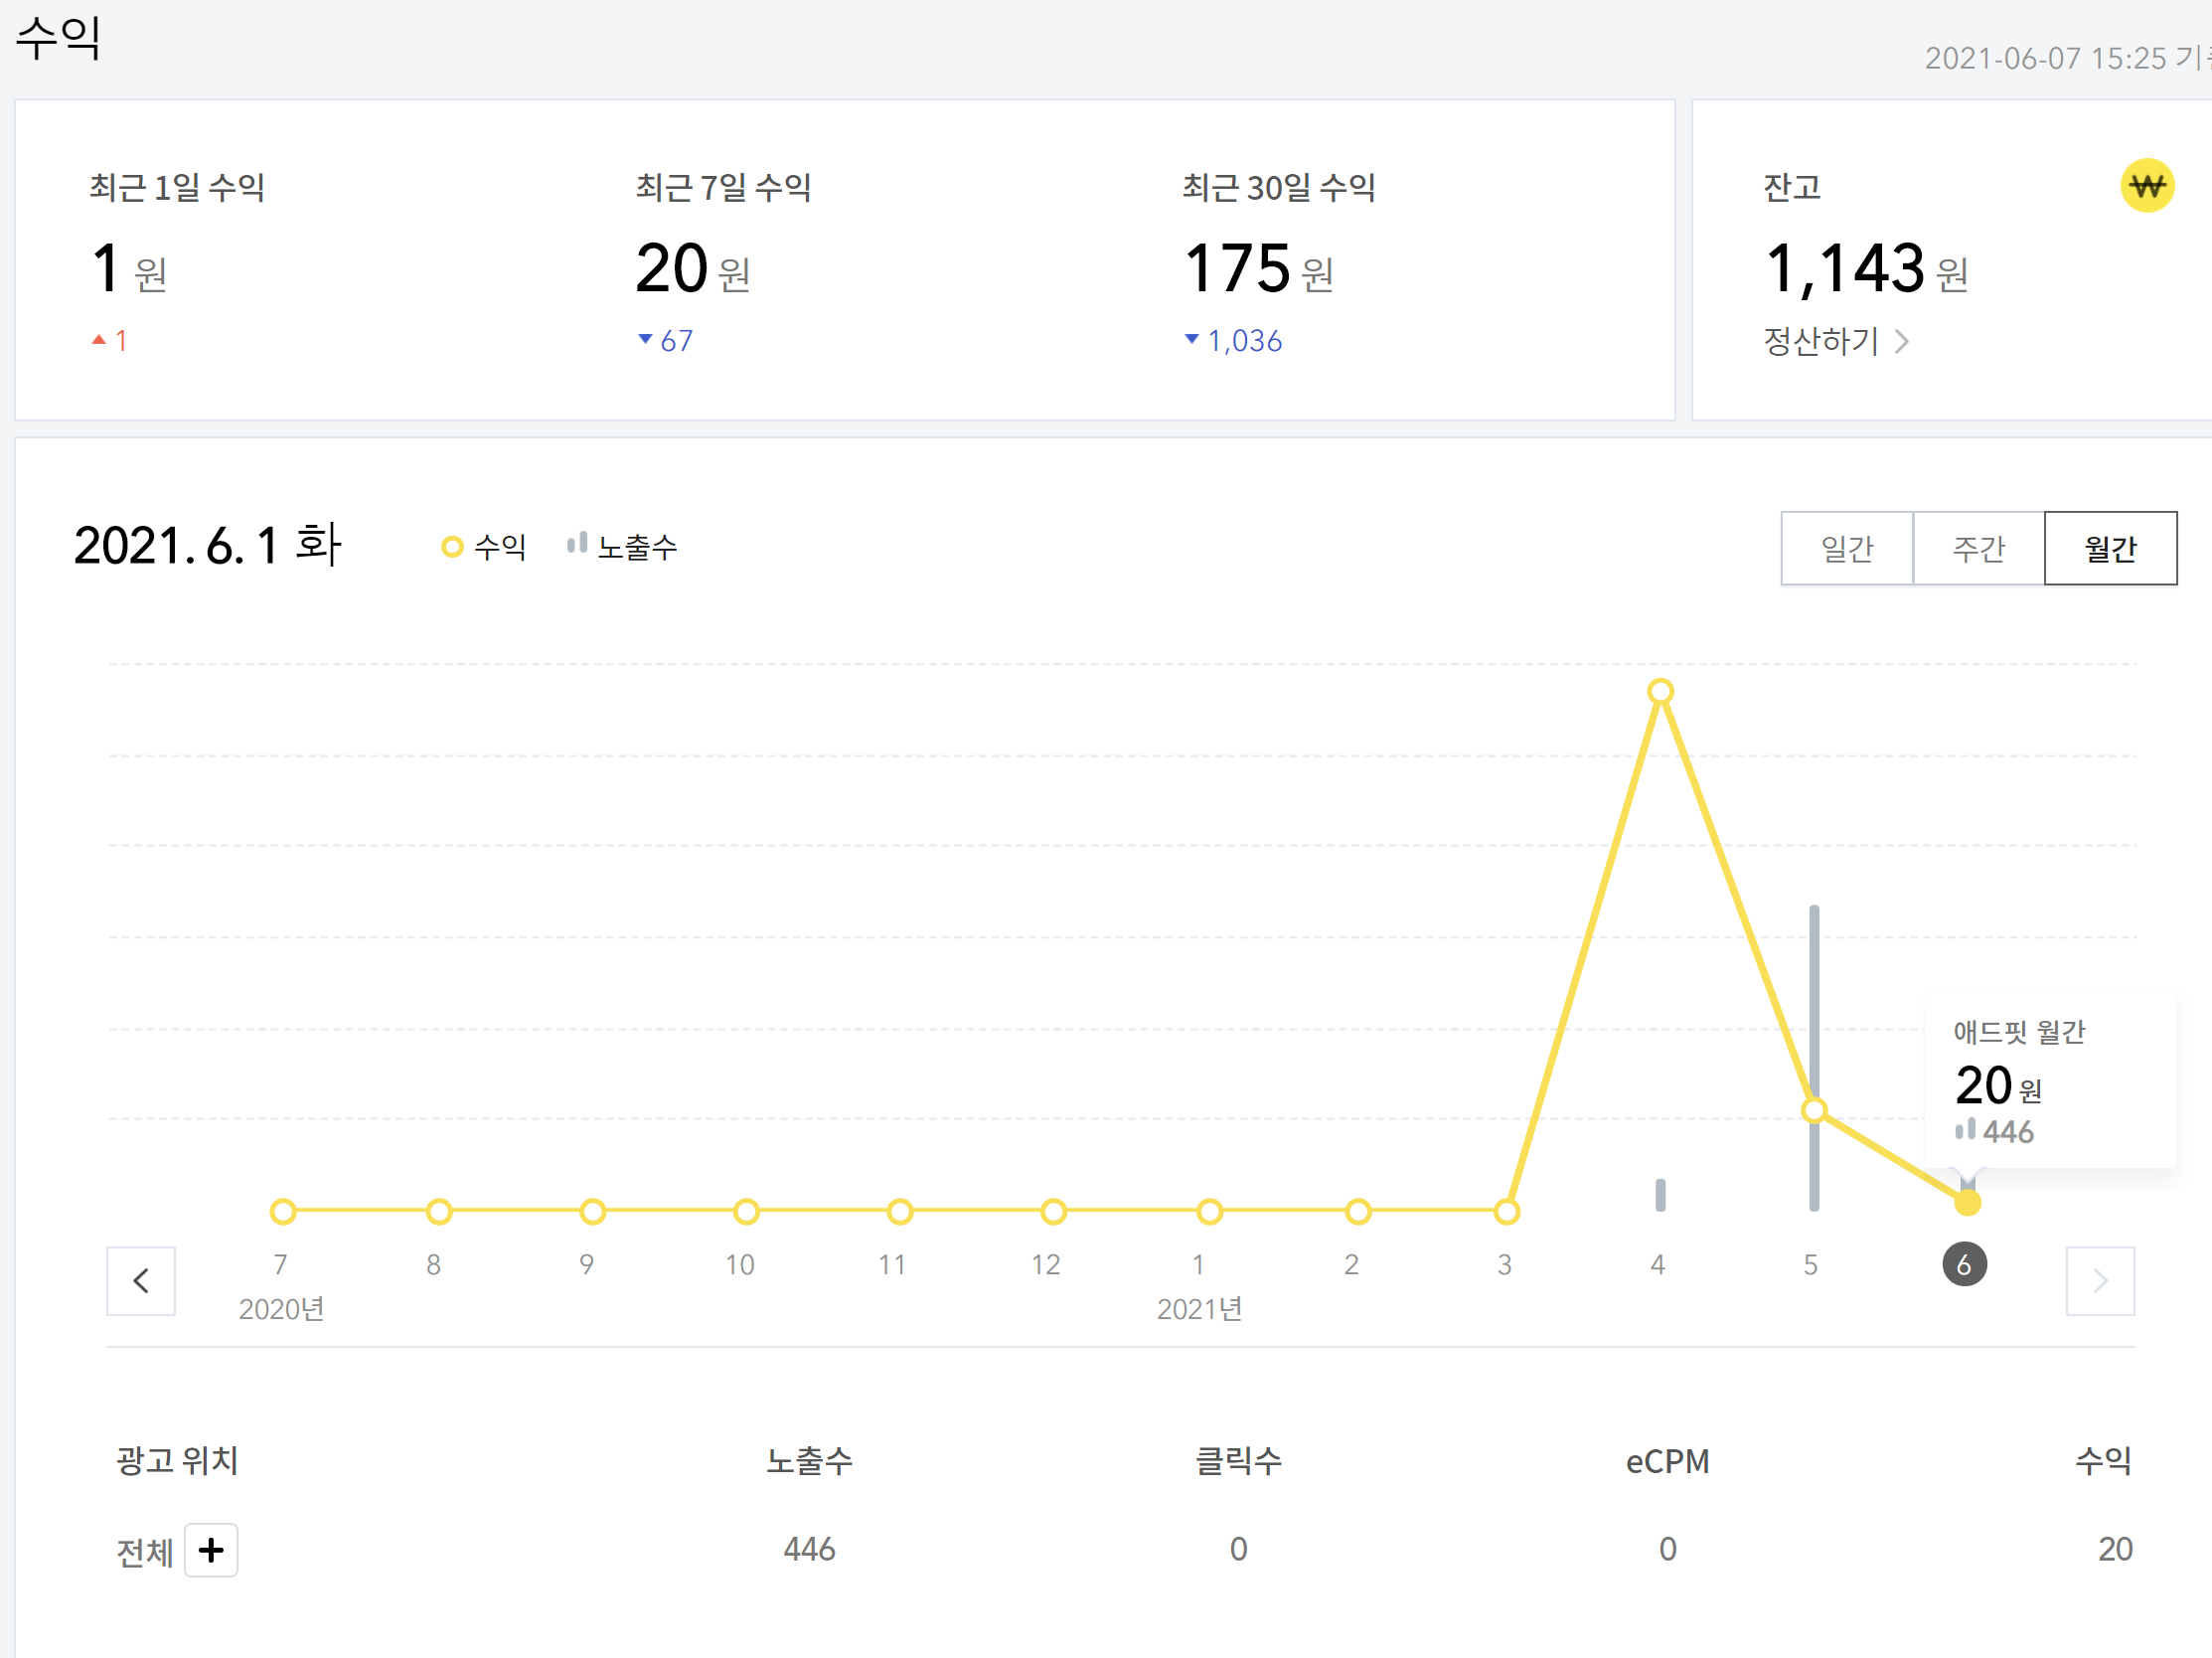The image size is (2212, 1658).
Task: Select month 6 marker on chart axis
Action: 1964,1265
